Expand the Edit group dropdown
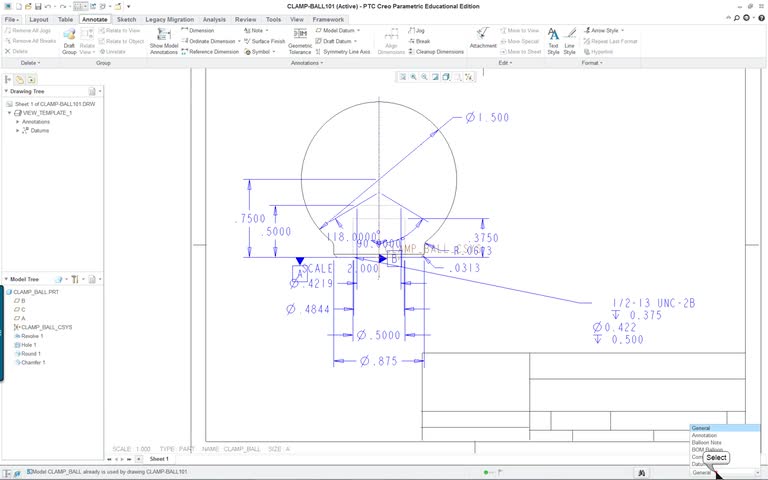The height and width of the screenshot is (480, 768). coord(505,63)
